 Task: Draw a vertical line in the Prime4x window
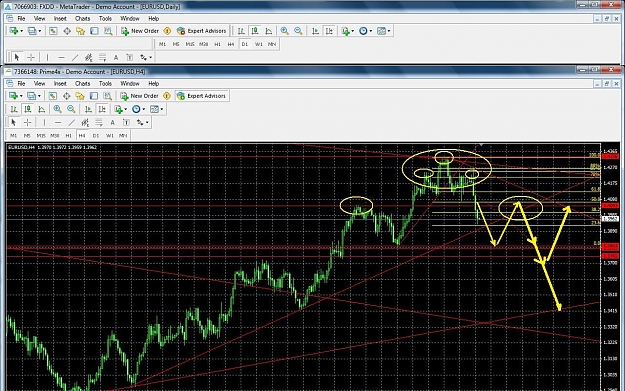[x=44, y=122]
